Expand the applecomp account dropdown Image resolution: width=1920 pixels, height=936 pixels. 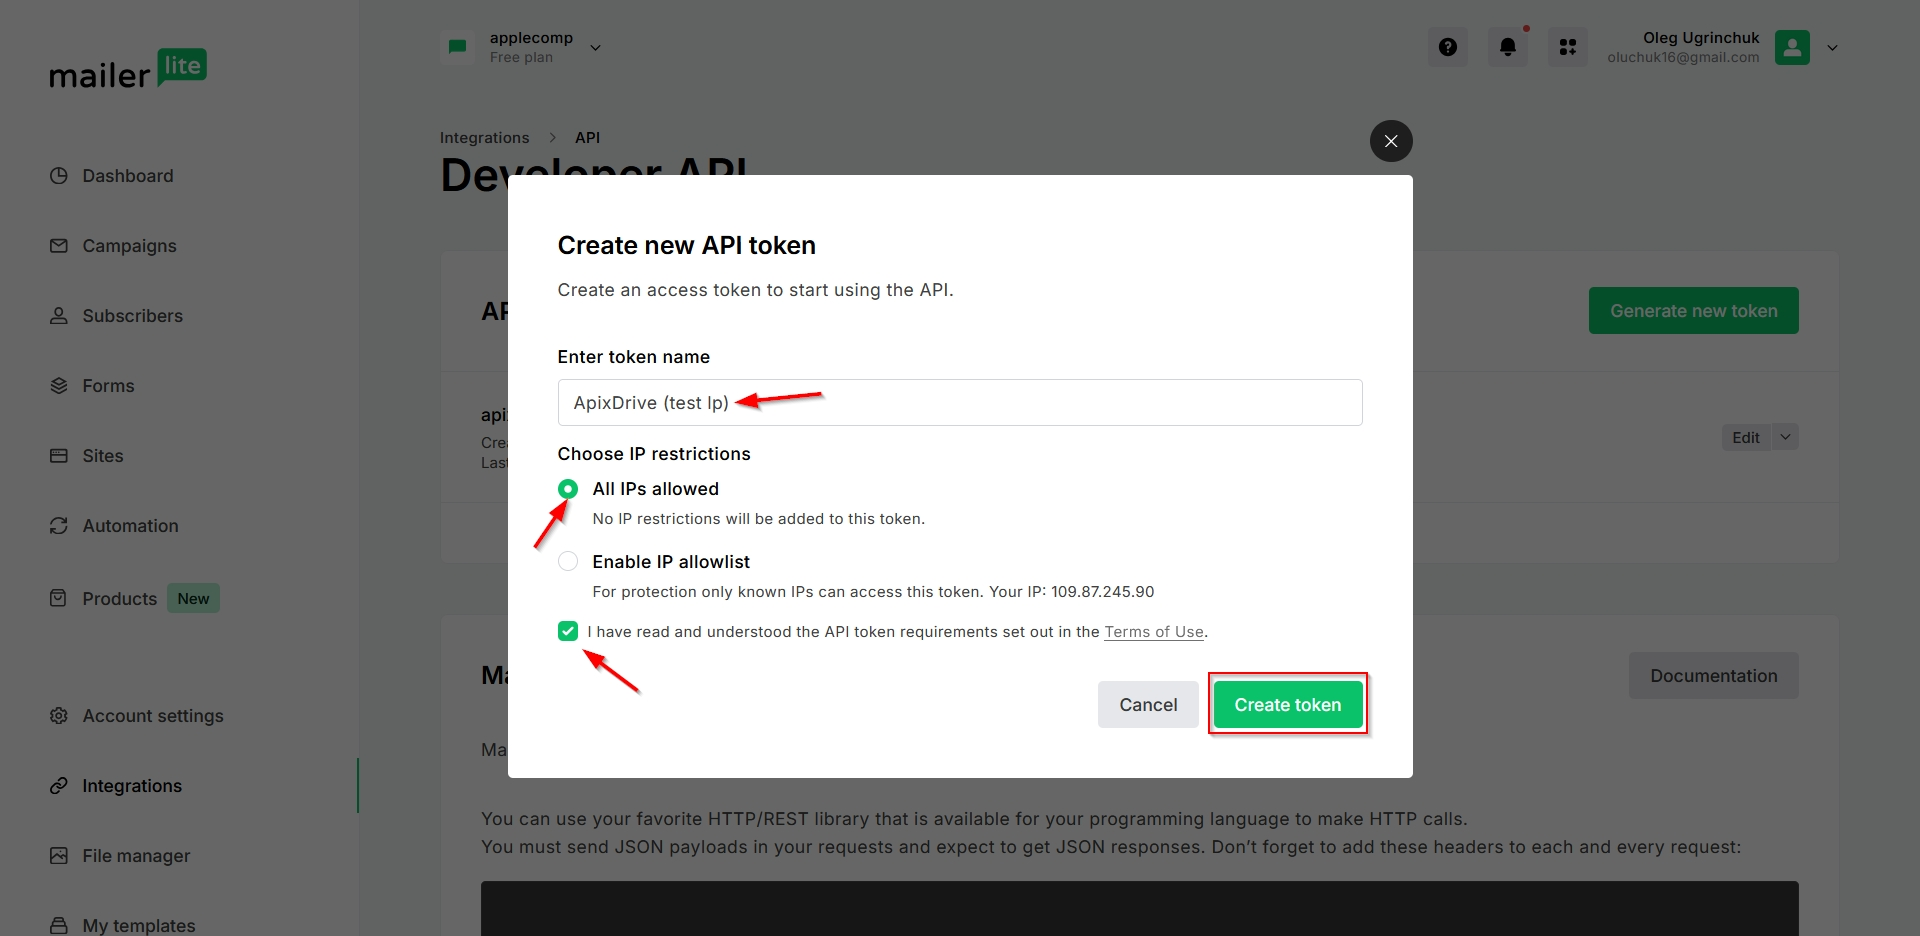(x=596, y=48)
